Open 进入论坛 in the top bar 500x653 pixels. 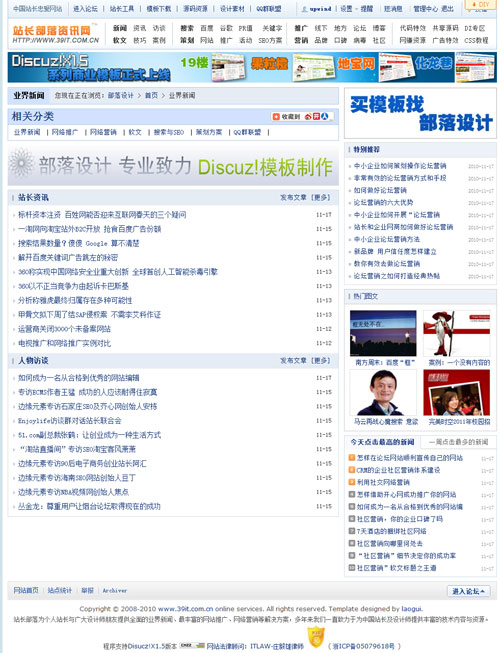(x=85, y=8)
